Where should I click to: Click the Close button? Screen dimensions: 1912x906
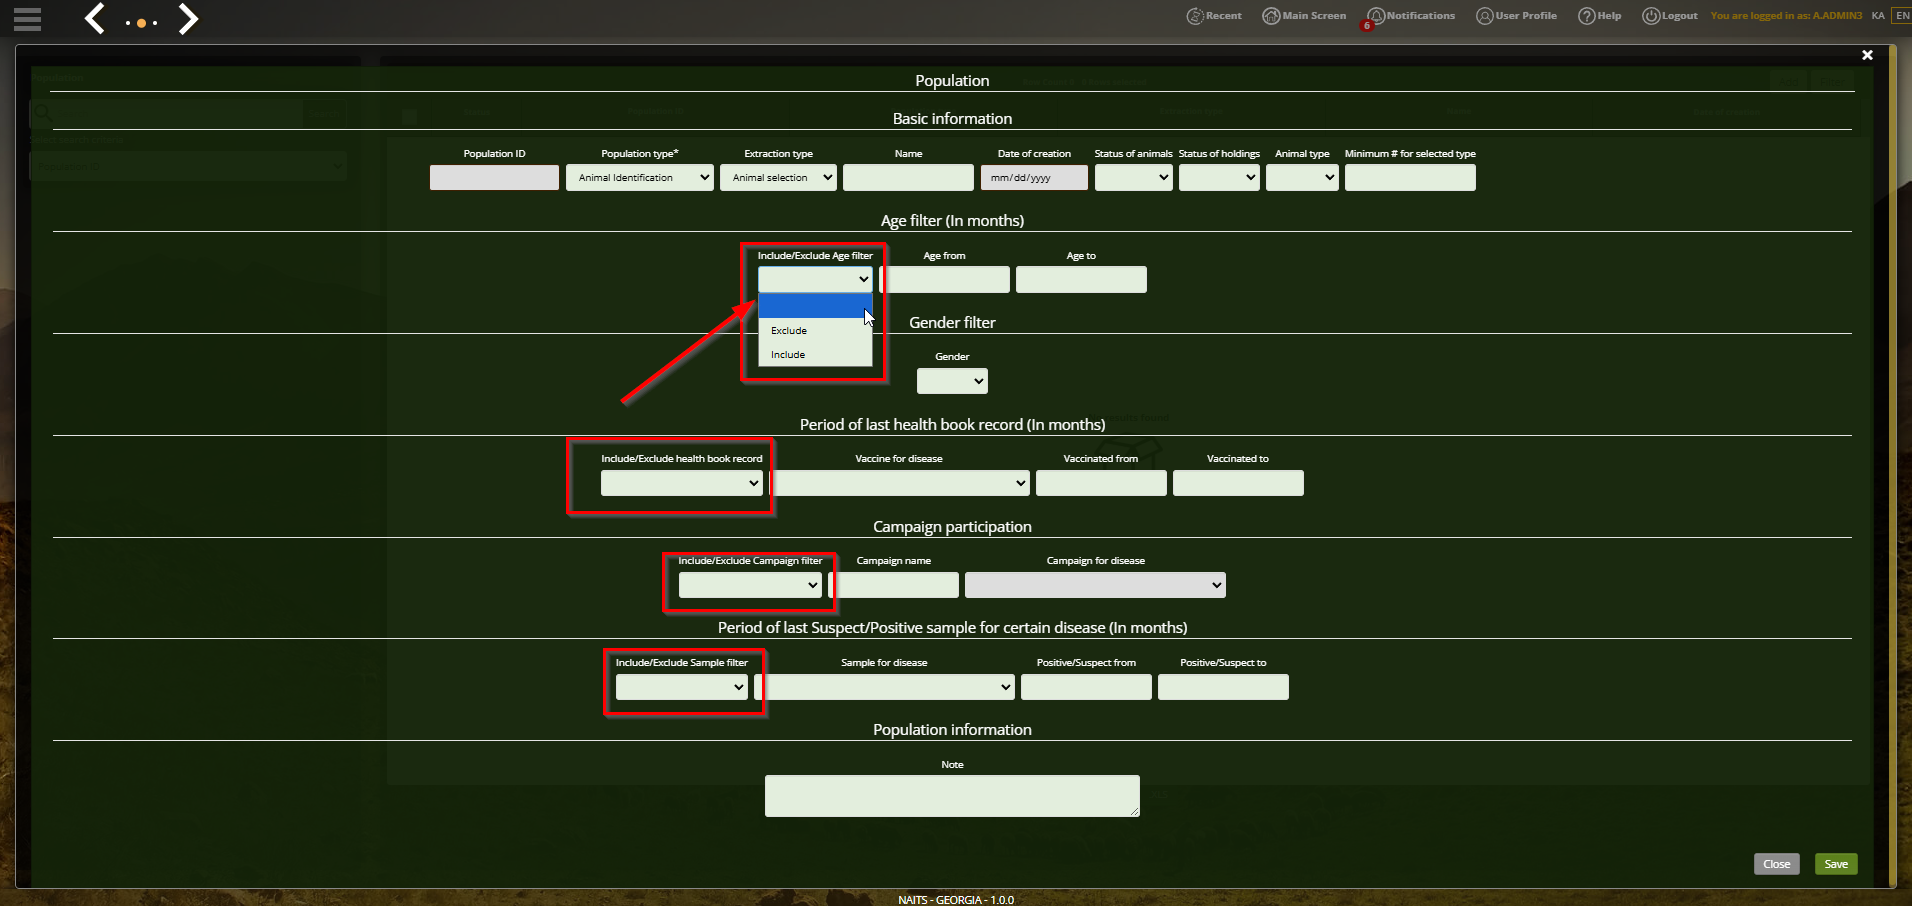(1777, 864)
